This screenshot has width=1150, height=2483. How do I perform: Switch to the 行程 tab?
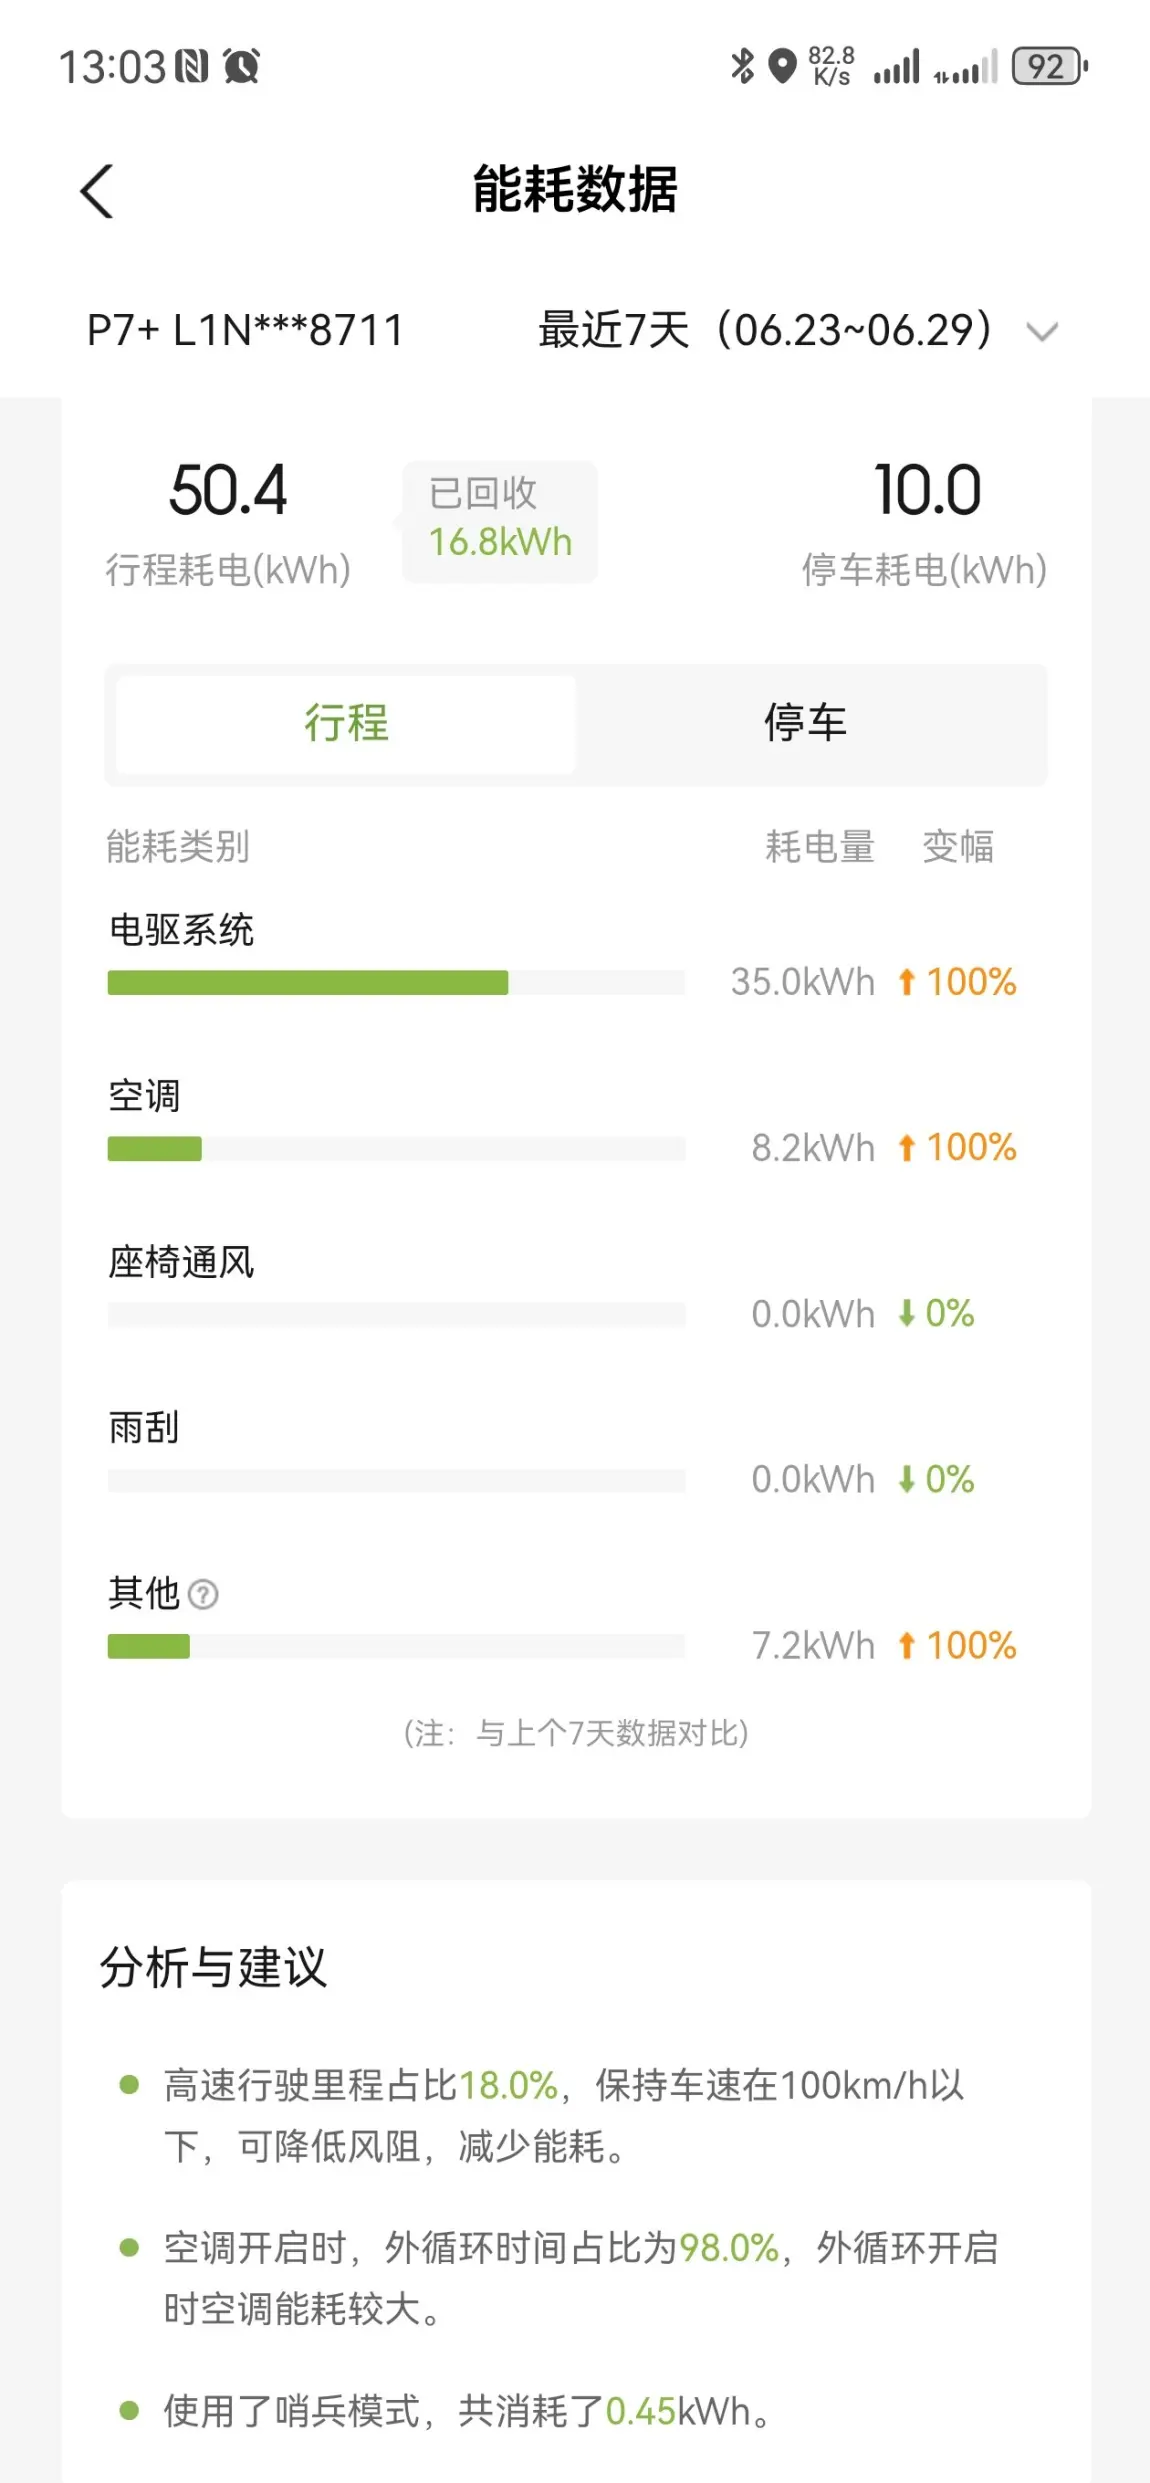point(346,723)
